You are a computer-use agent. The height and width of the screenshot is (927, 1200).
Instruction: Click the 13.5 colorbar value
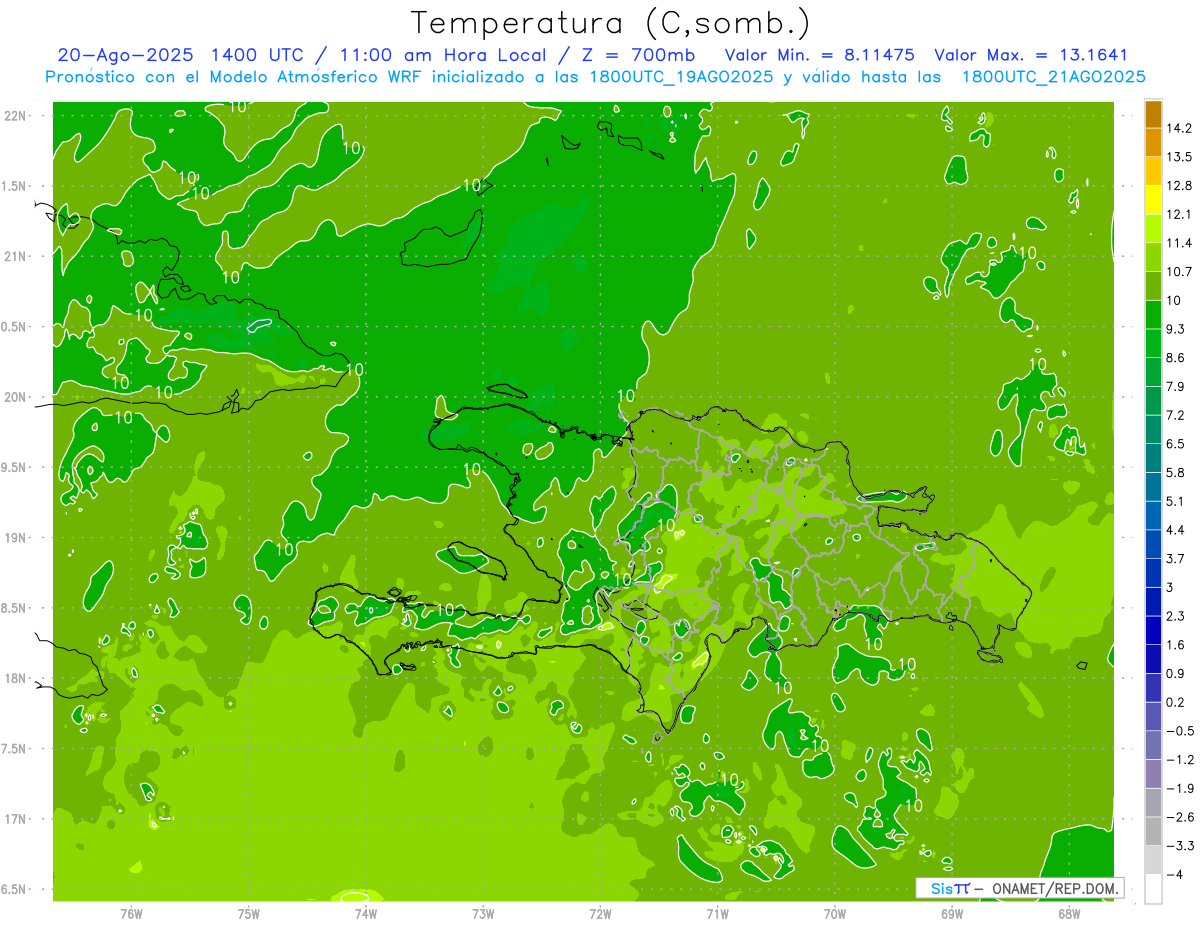click(1179, 157)
